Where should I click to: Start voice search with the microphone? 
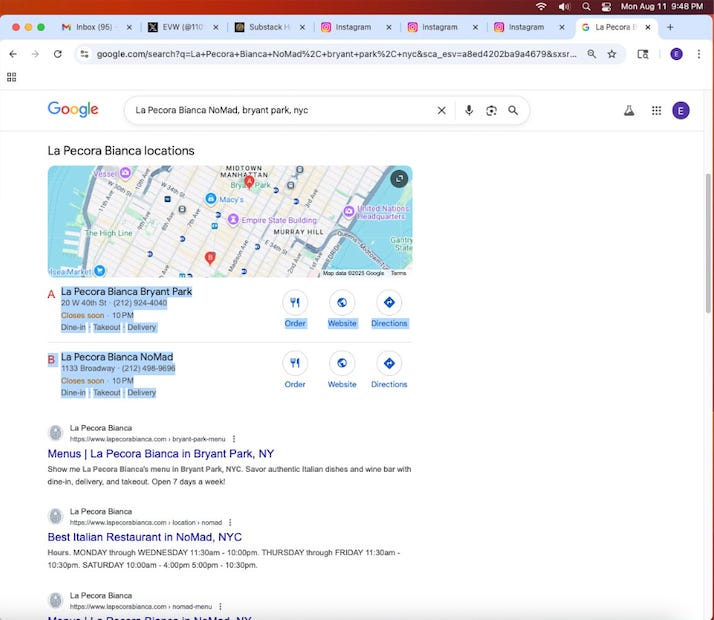coord(469,110)
